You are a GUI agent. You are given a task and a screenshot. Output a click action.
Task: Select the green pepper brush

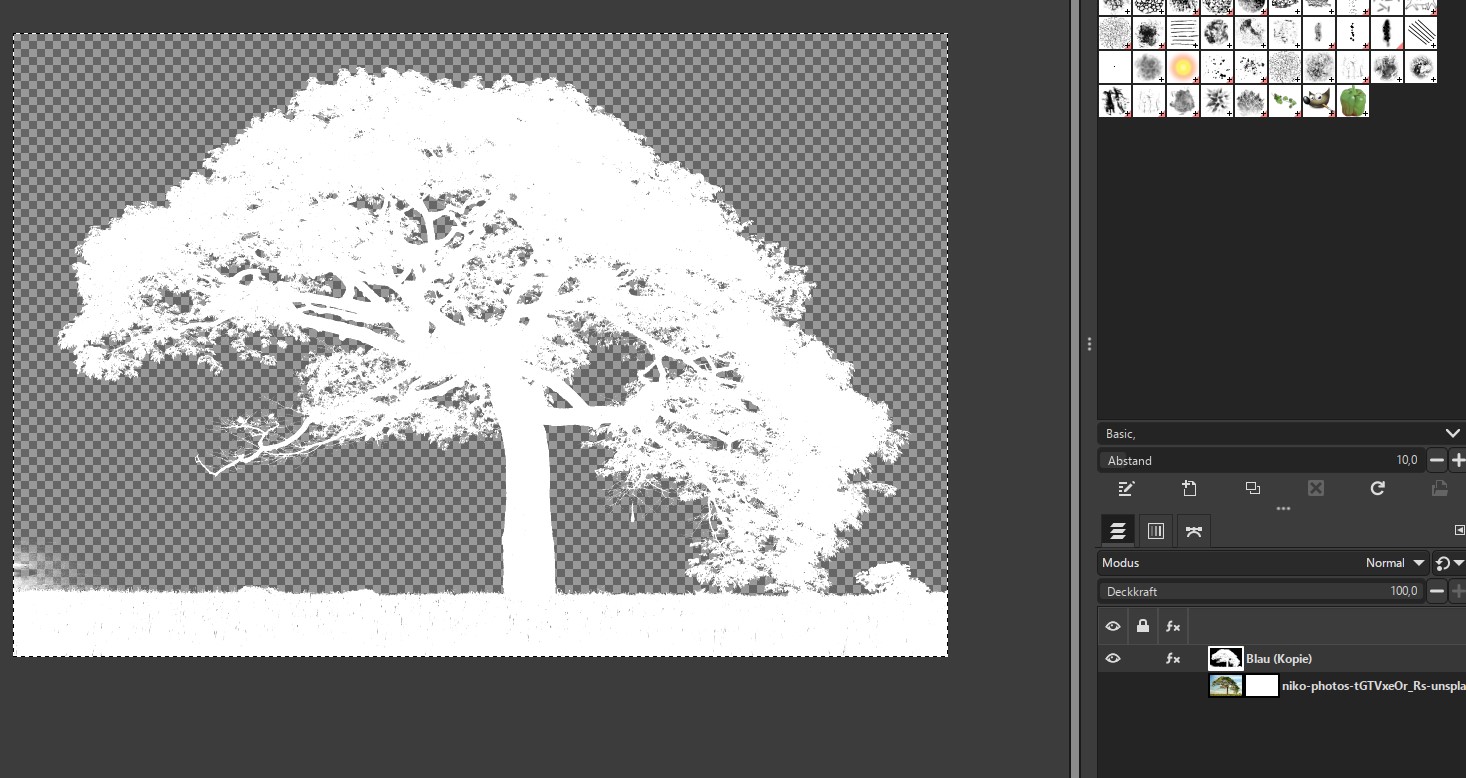(1352, 101)
